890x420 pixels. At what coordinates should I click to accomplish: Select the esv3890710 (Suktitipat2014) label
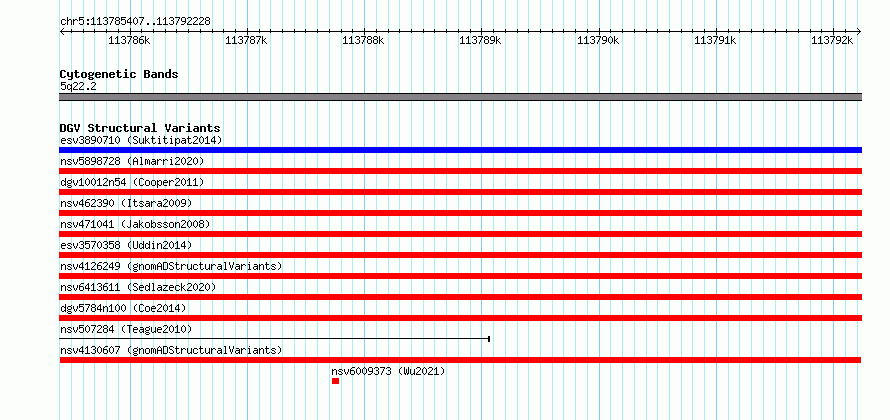tap(141, 140)
